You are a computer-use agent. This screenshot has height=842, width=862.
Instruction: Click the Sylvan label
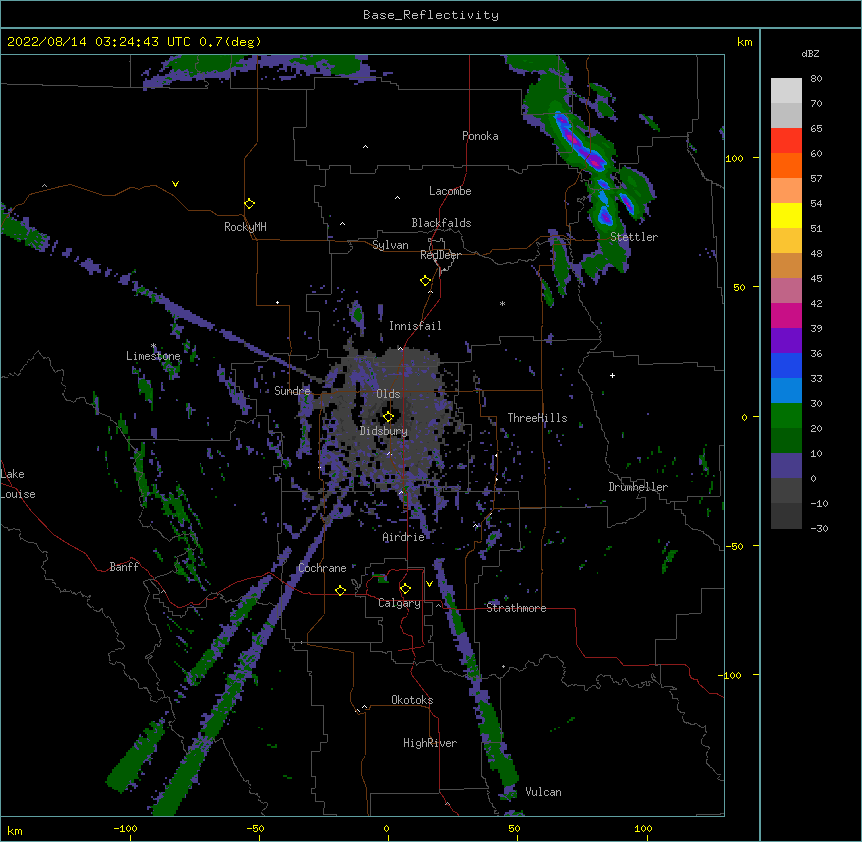390,245
